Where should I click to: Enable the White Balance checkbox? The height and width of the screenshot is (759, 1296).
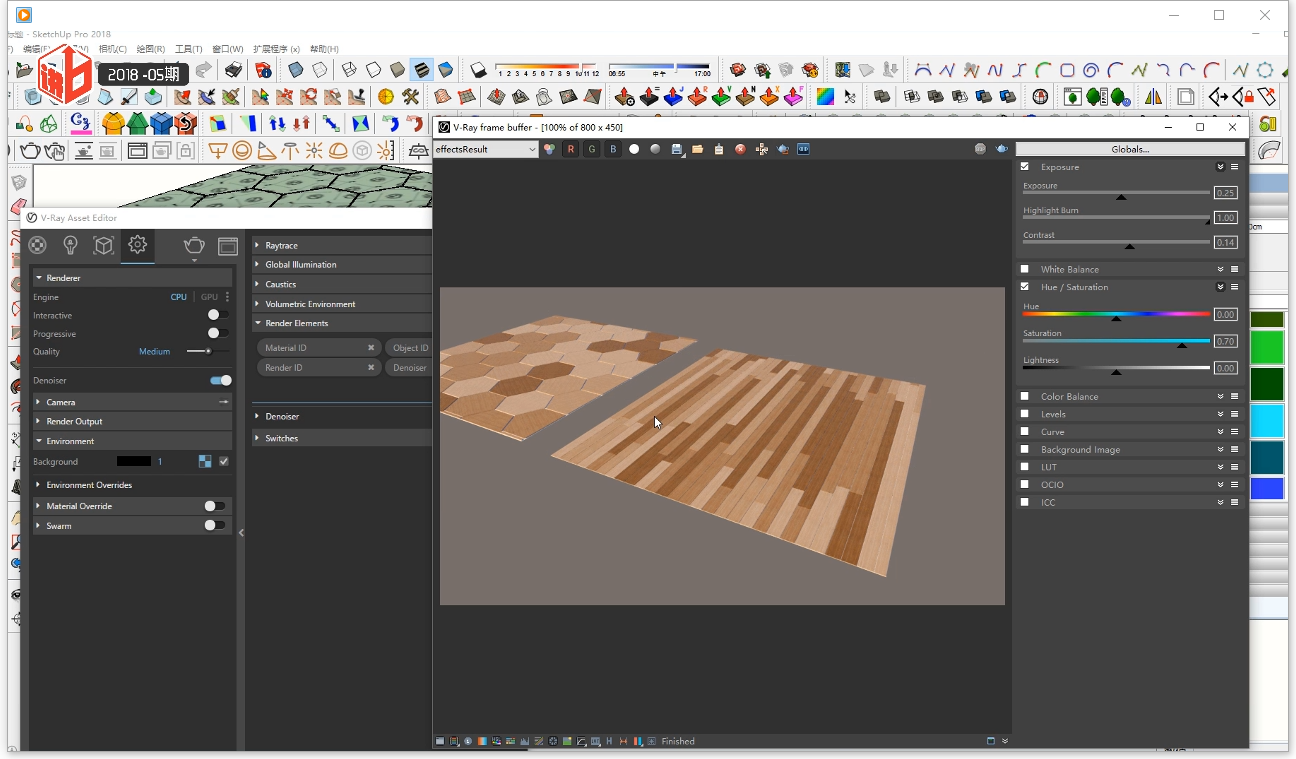pyautogui.click(x=1024, y=269)
